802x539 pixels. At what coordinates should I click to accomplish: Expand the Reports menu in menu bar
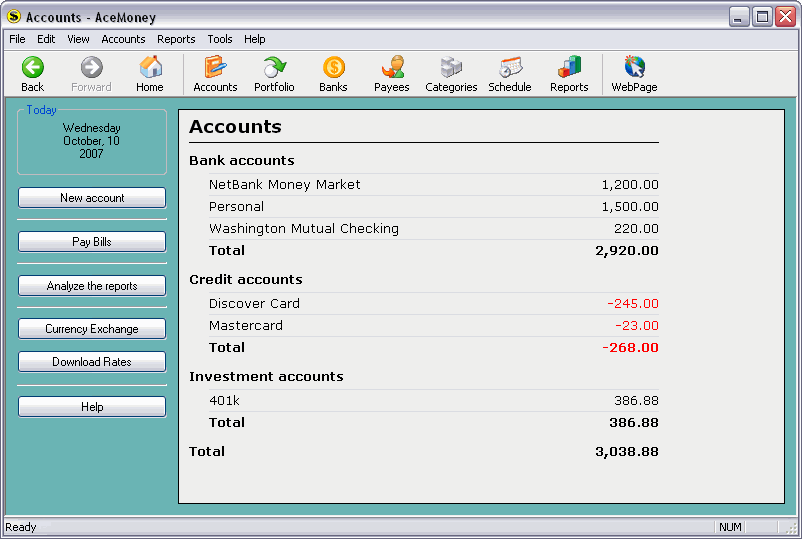pos(176,39)
